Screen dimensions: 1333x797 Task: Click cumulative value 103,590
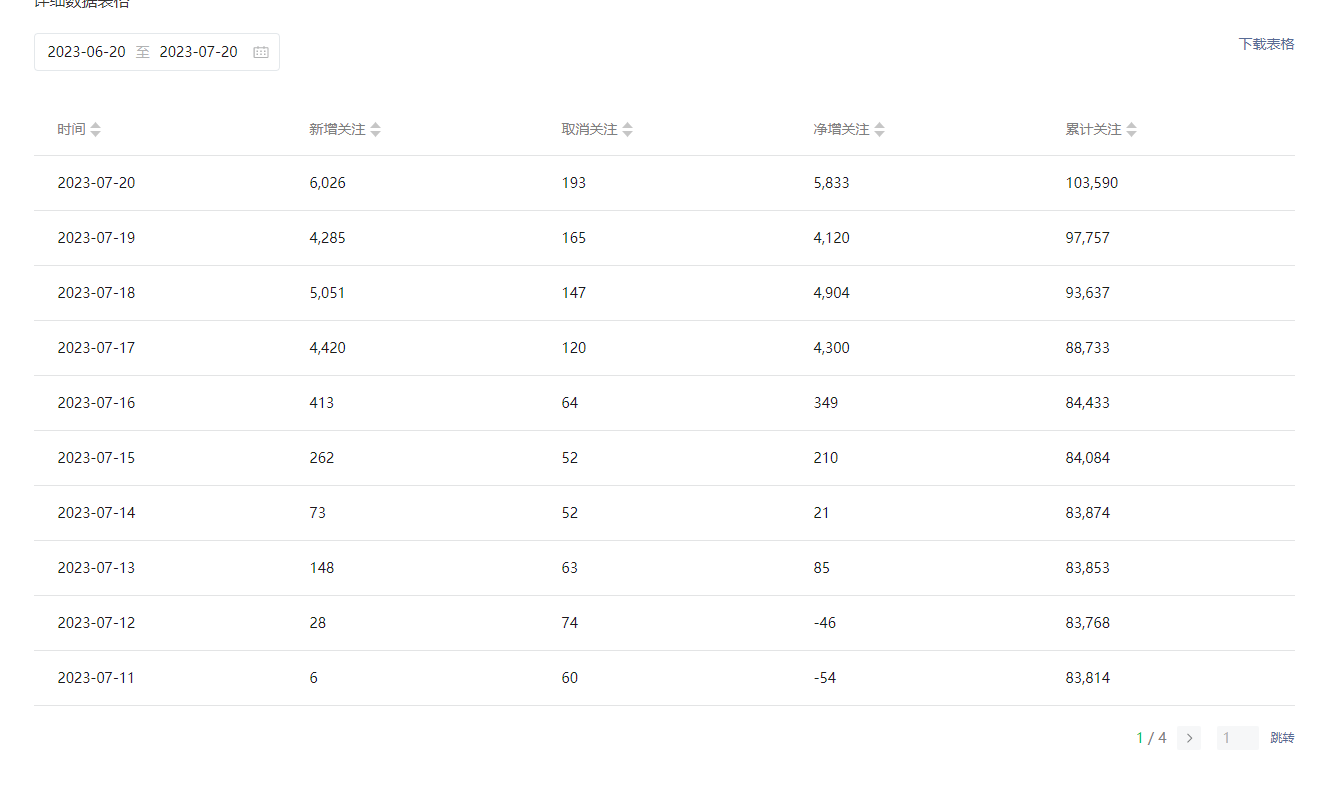(1092, 183)
